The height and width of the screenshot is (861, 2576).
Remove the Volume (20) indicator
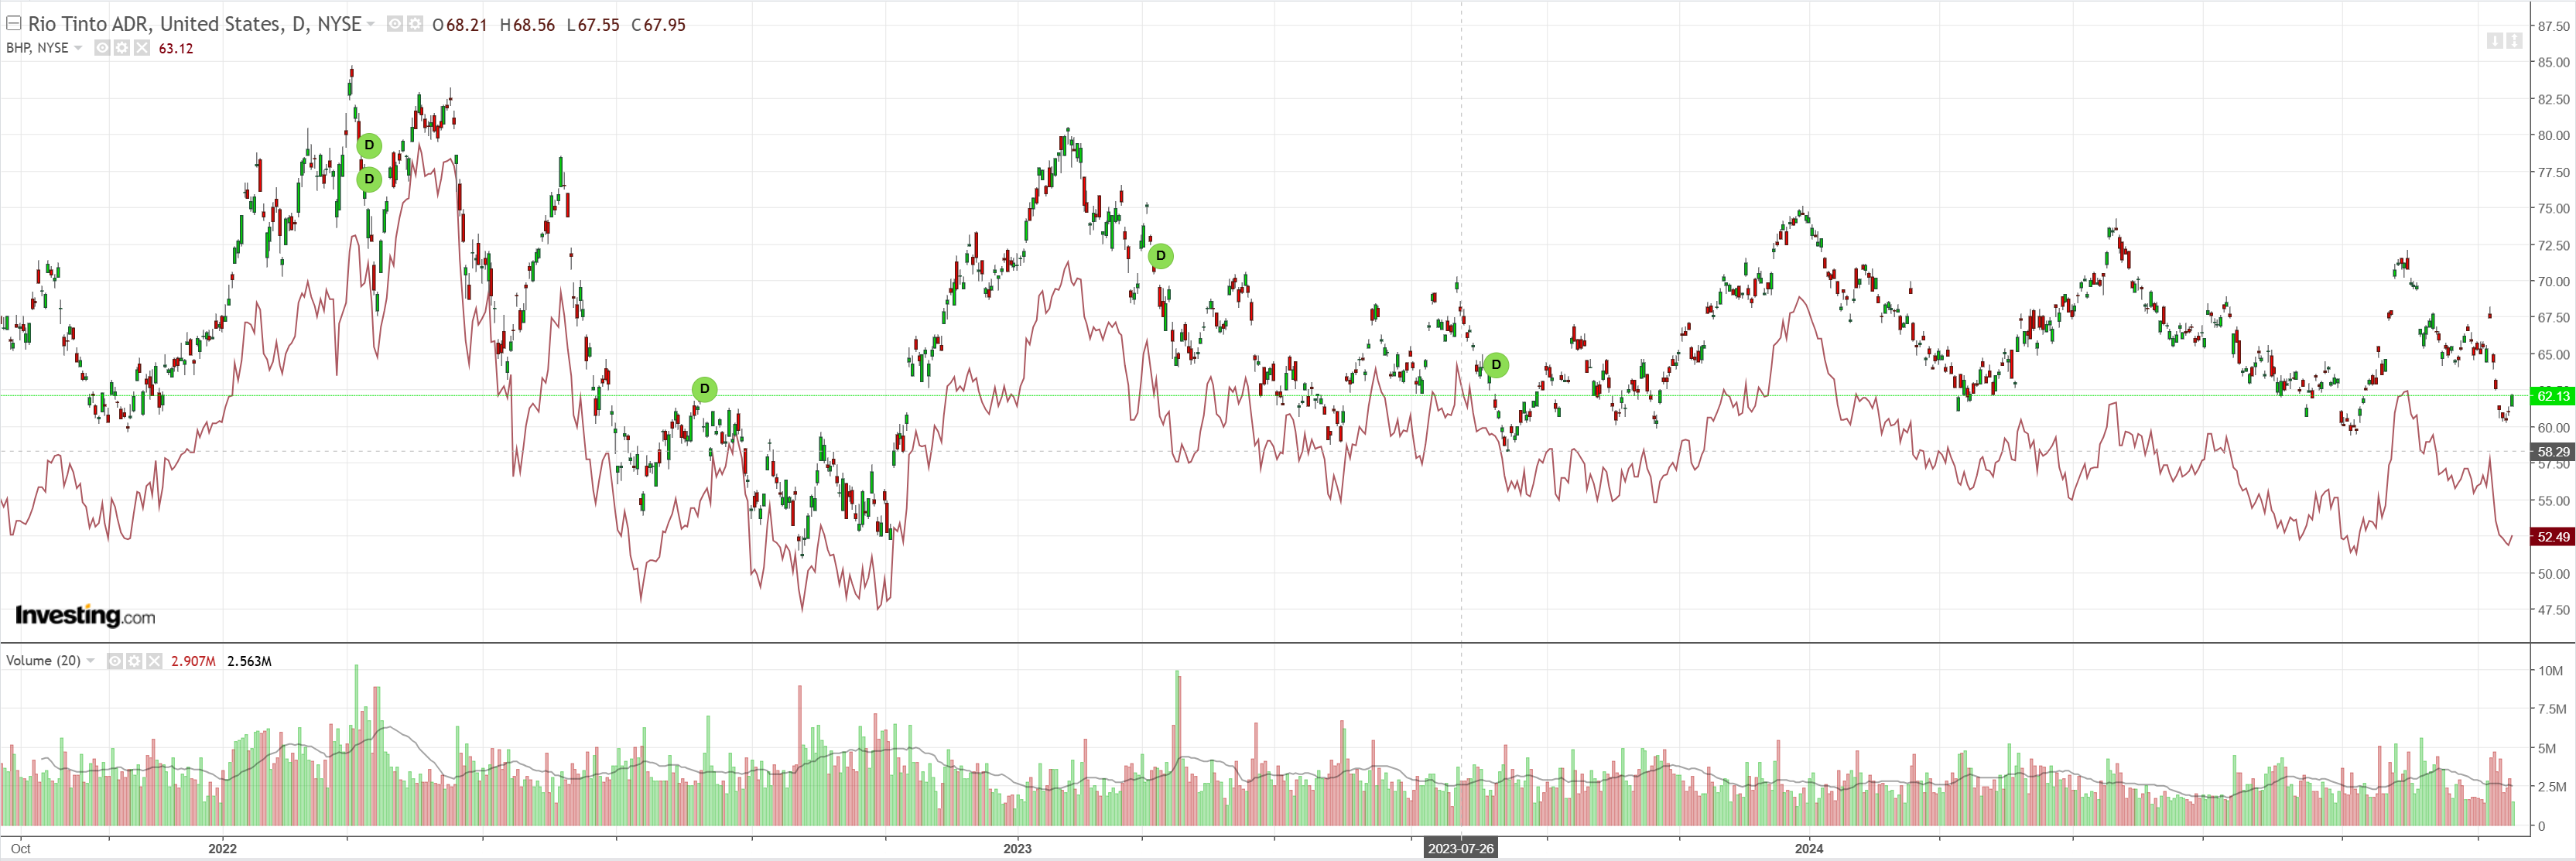point(154,661)
